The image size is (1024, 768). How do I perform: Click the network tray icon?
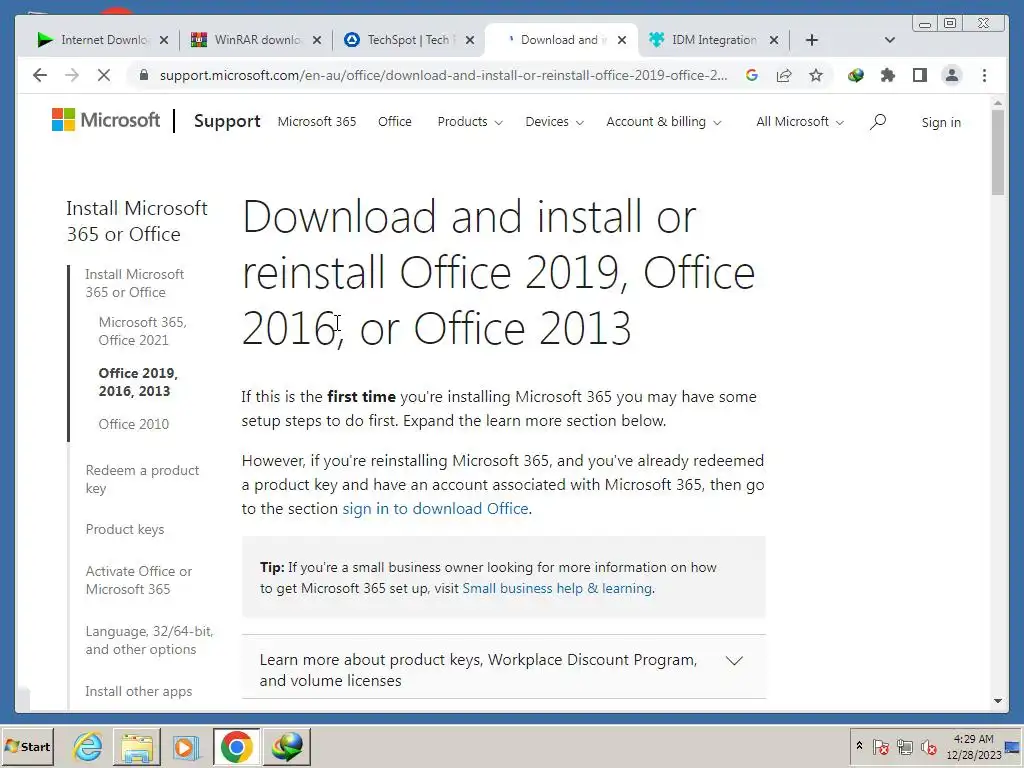point(904,746)
